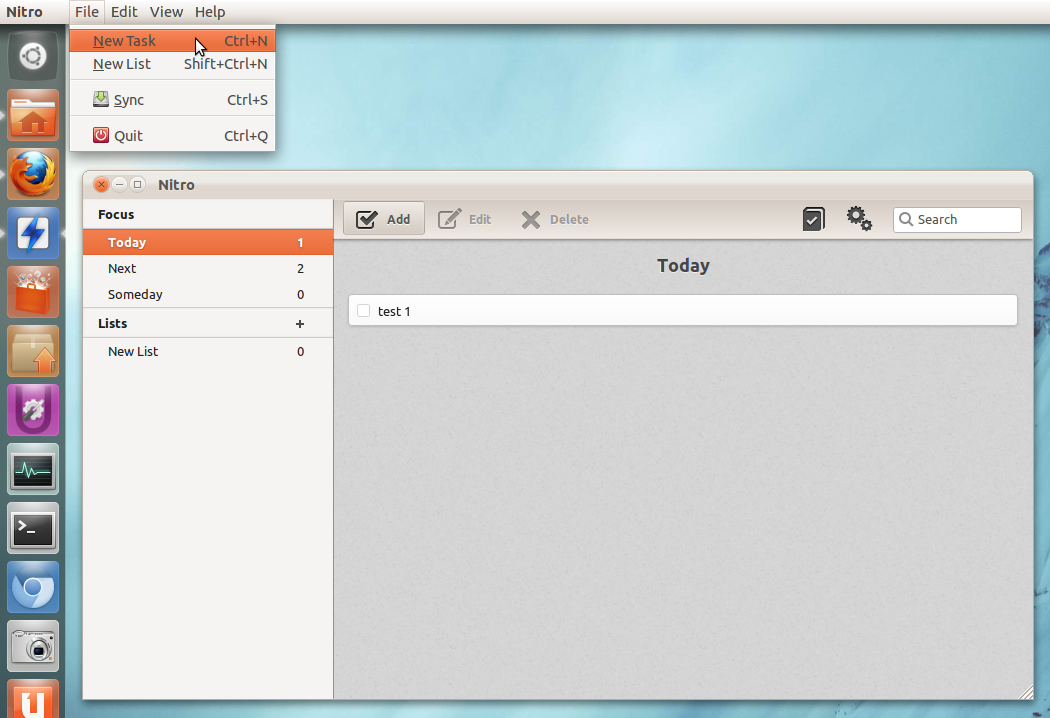Click the Today heading above tasks
Image resolution: width=1050 pixels, height=718 pixels.
[x=683, y=266]
